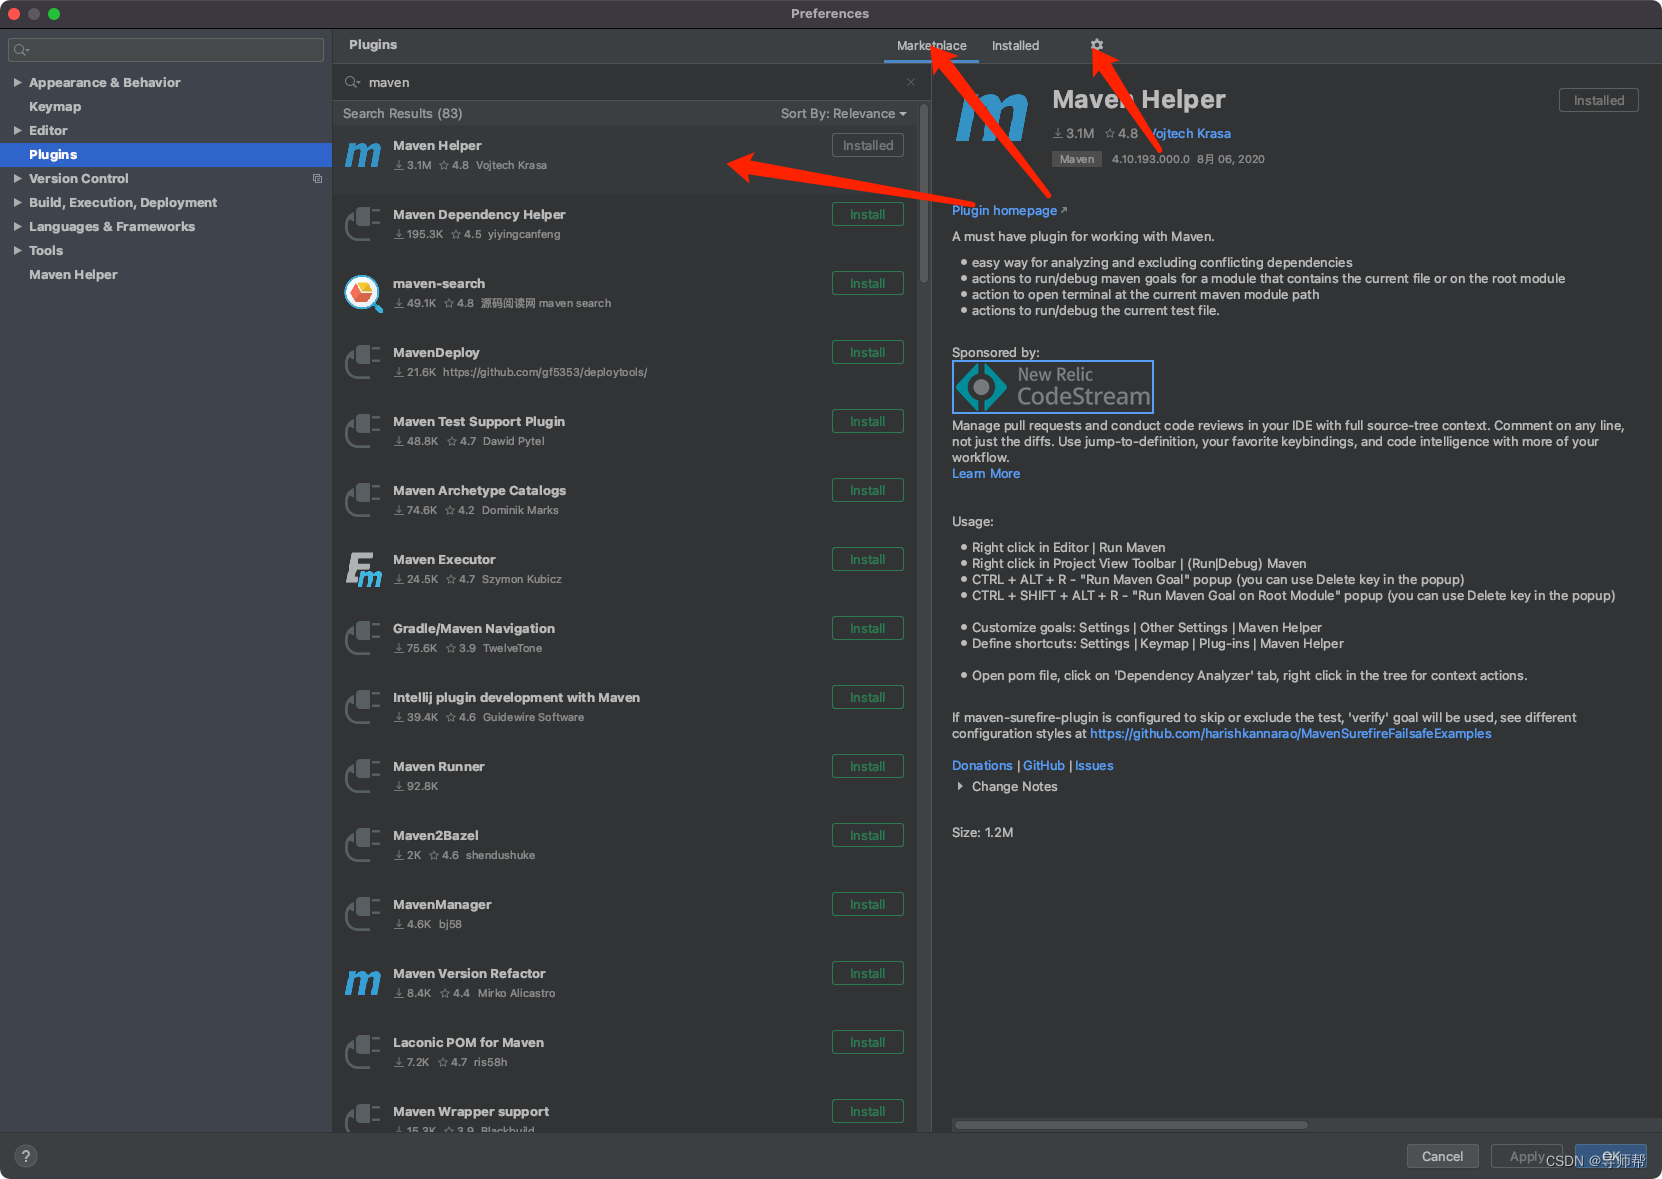
Task: Click the Learn More link
Action: click(x=986, y=473)
